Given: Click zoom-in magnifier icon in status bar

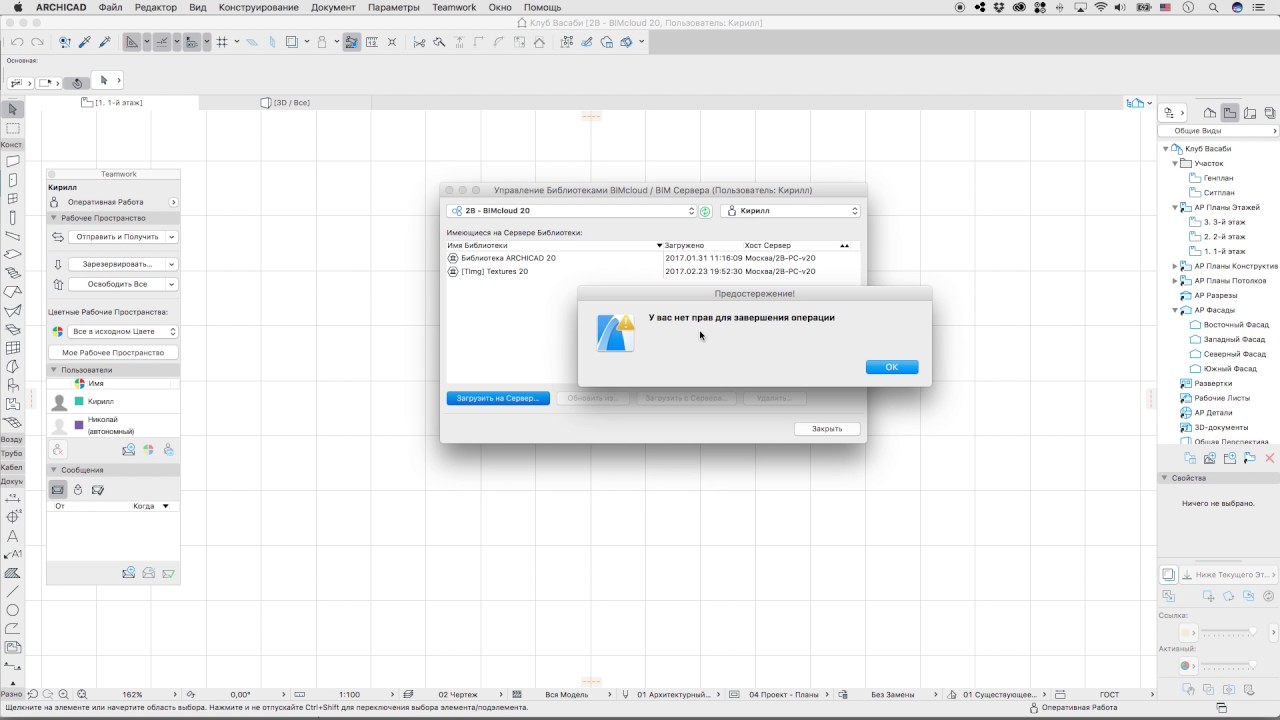Looking at the screenshot, I should coord(63,694).
